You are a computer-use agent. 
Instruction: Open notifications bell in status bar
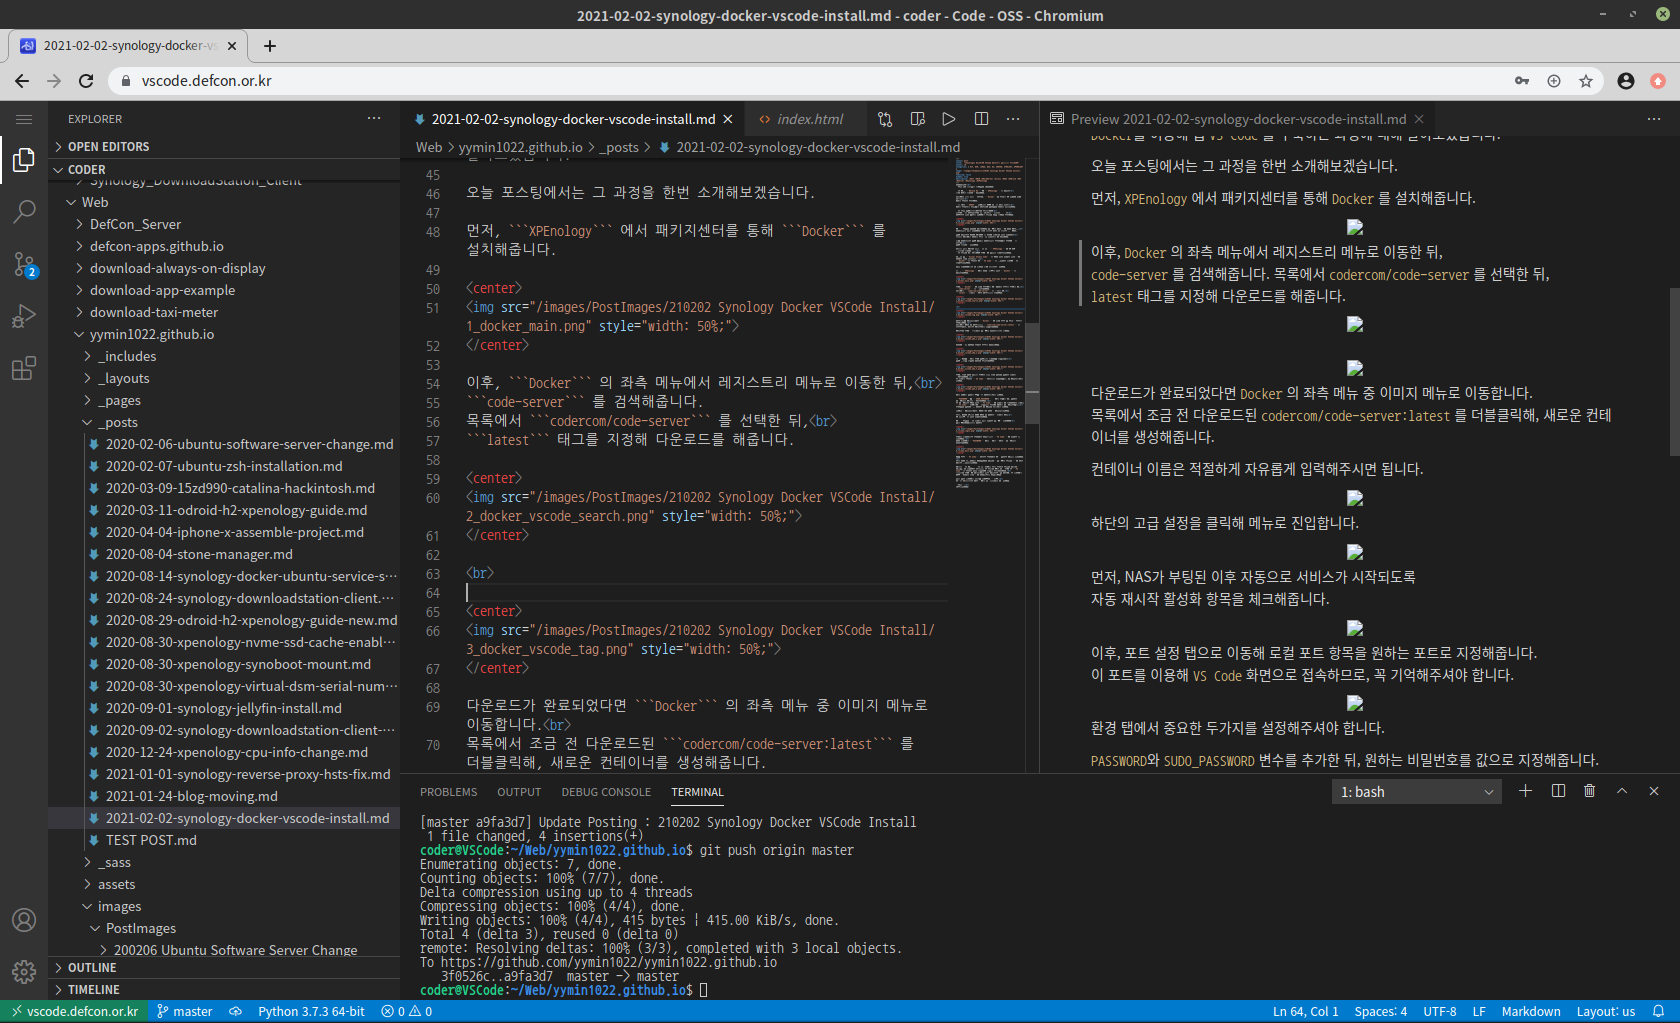1658,1011
